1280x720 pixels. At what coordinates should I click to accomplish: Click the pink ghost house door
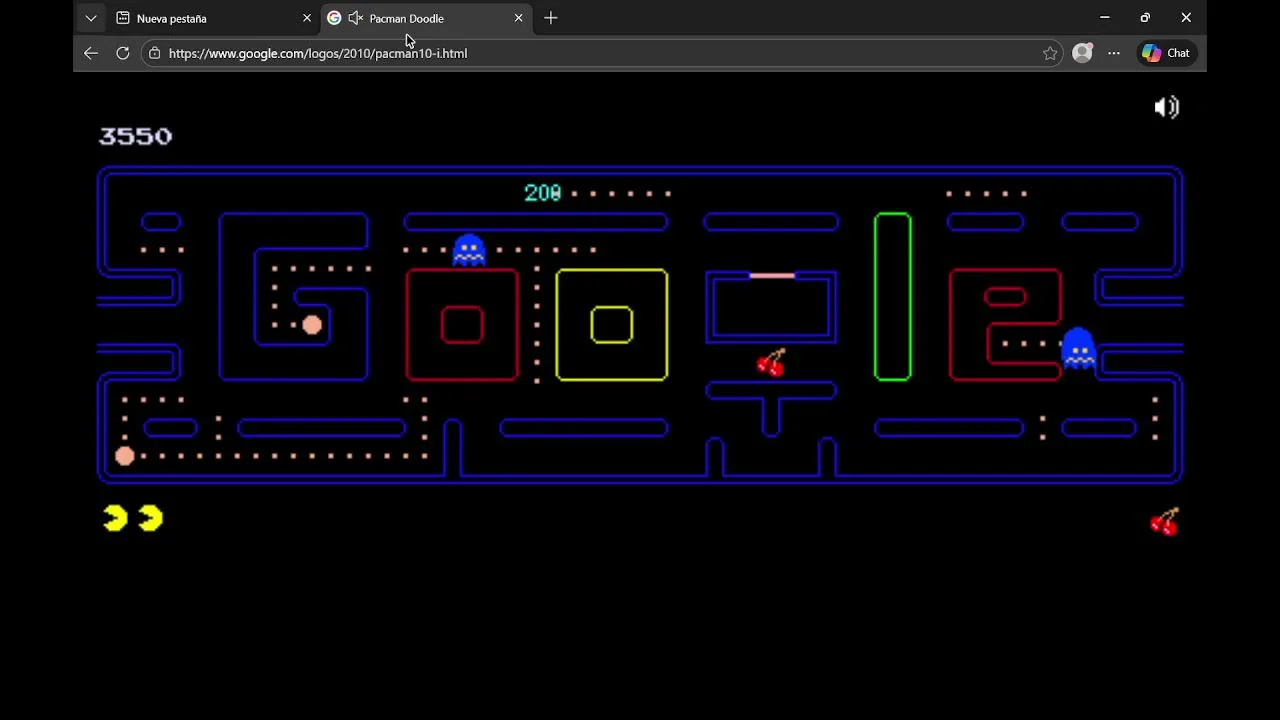[x=771, y=275]
